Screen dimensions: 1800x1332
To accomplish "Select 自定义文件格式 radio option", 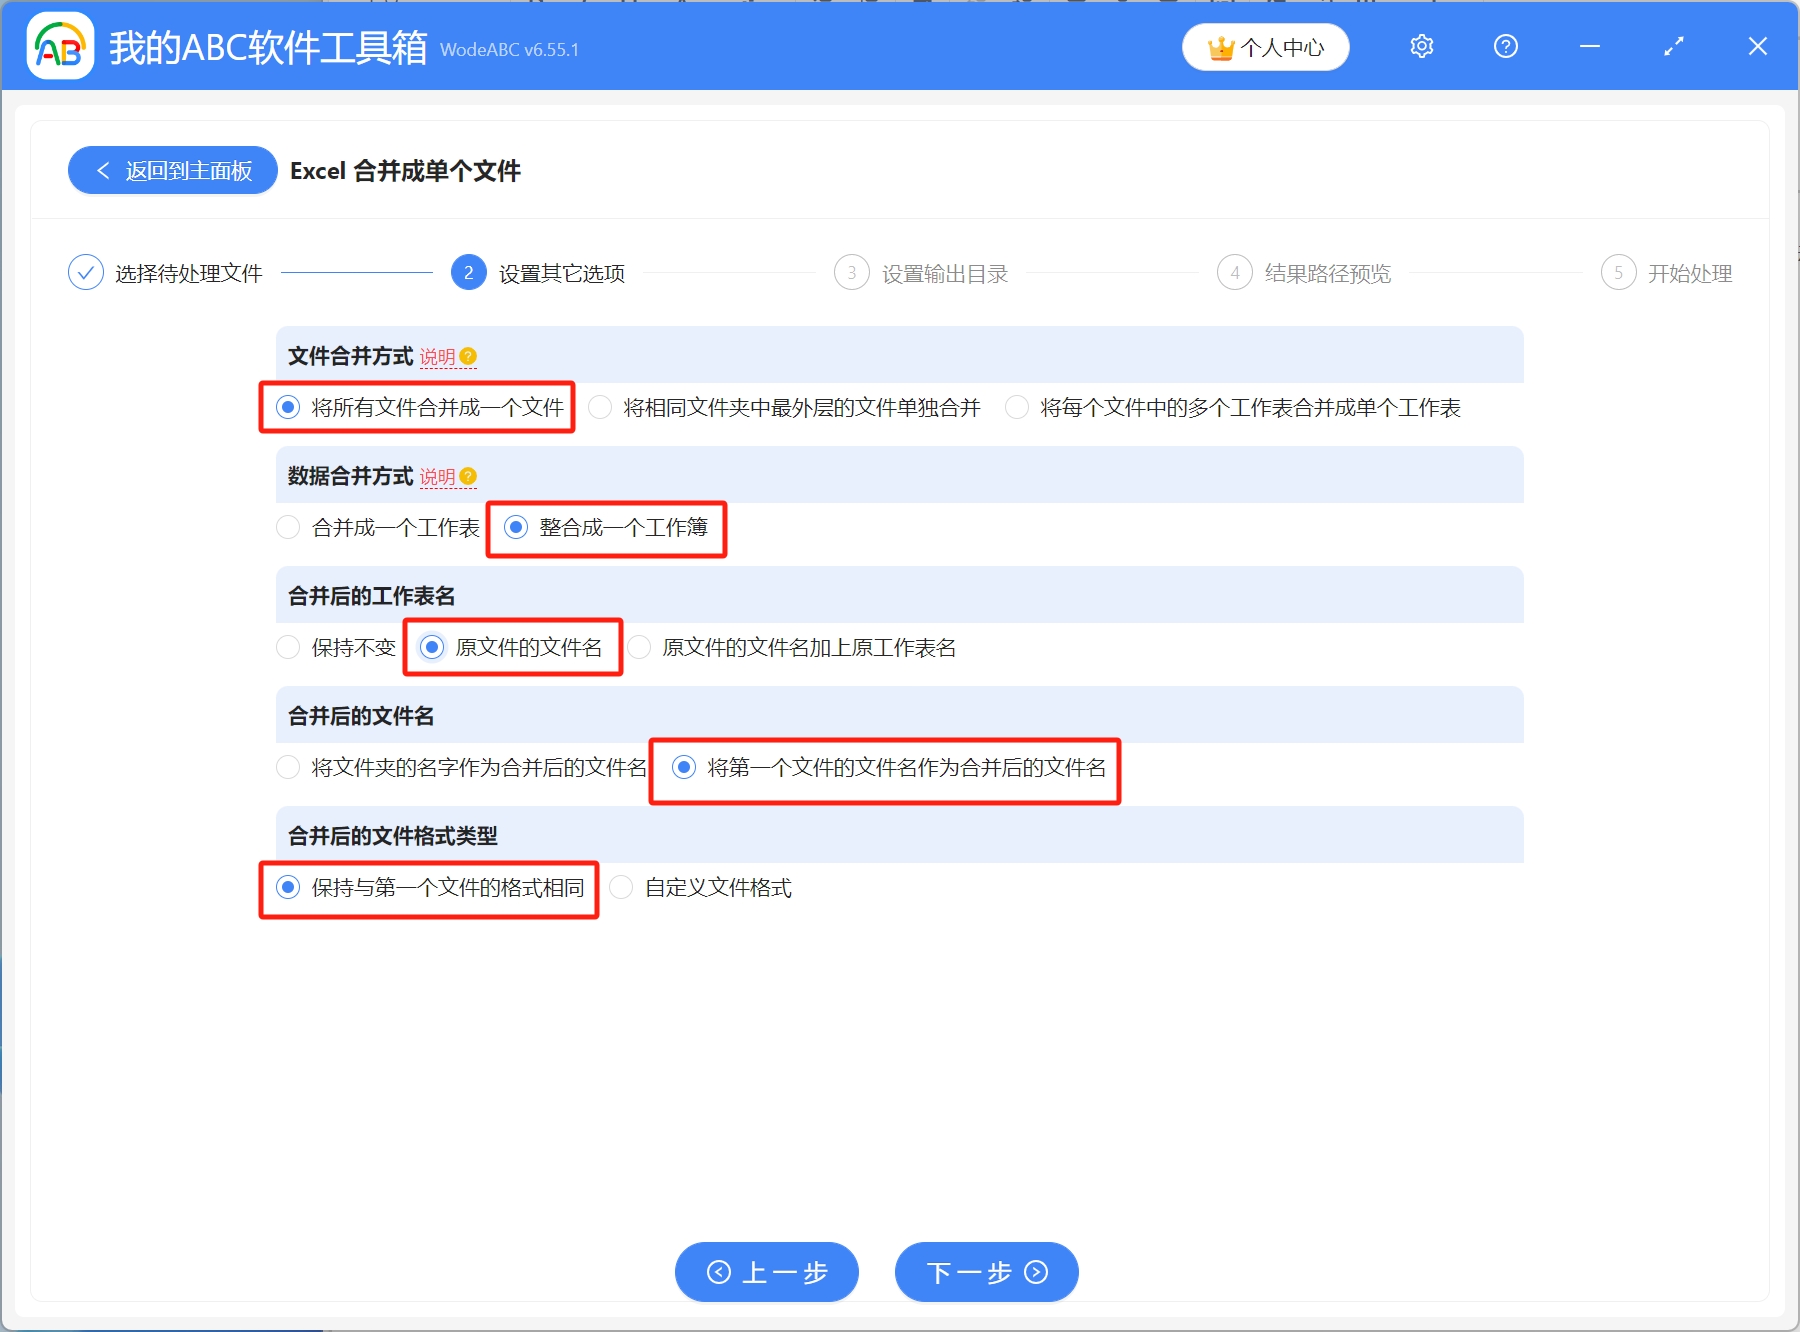I will click(x=621, y=888).
